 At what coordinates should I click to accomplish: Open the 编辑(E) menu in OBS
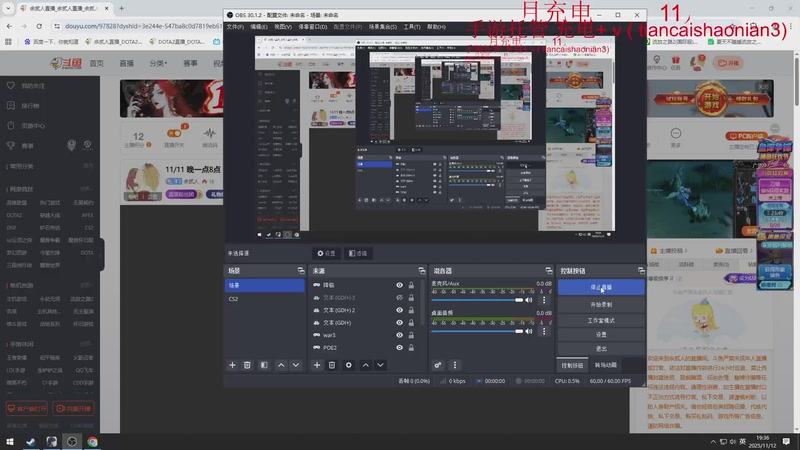[259, 27]
